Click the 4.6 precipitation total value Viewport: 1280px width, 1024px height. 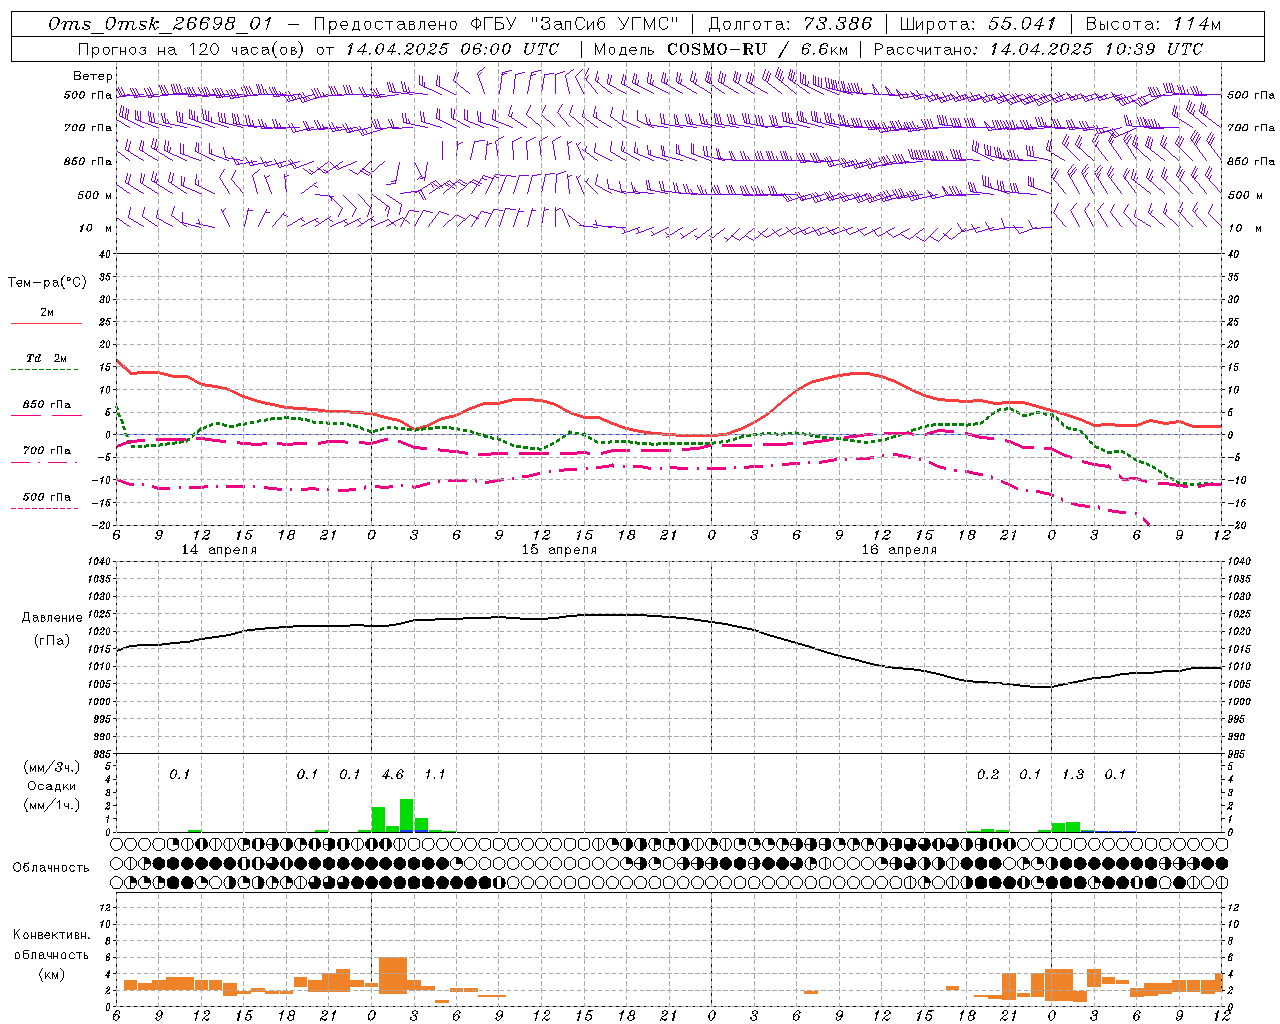393,775
